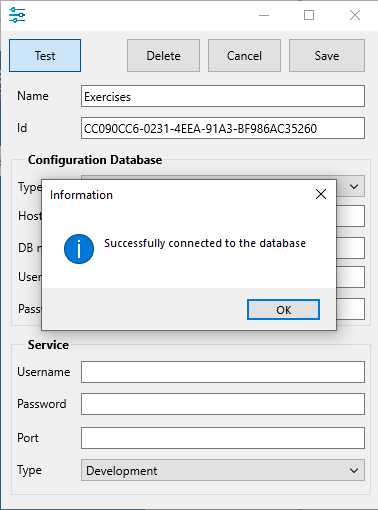Click the blue information icon in dialog
The image size is (378, 510).
pos(79,249)
